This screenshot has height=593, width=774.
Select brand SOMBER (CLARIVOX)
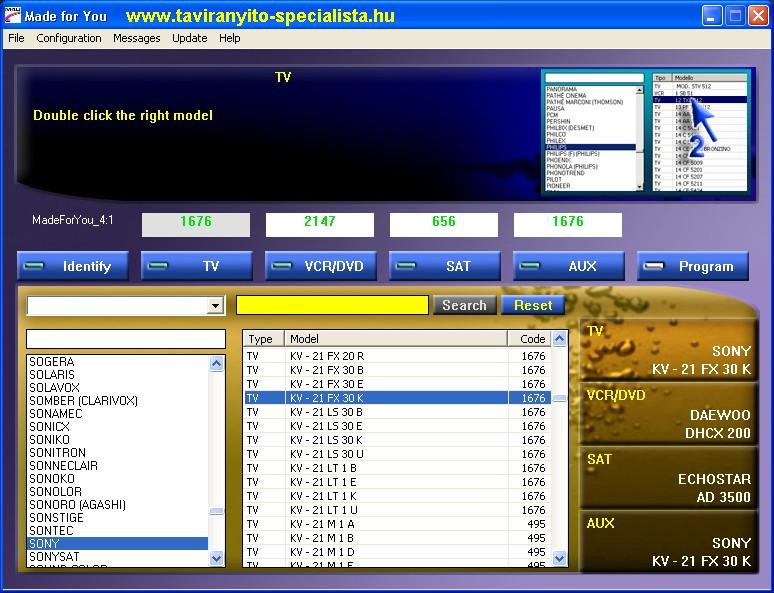pos(117,400)
